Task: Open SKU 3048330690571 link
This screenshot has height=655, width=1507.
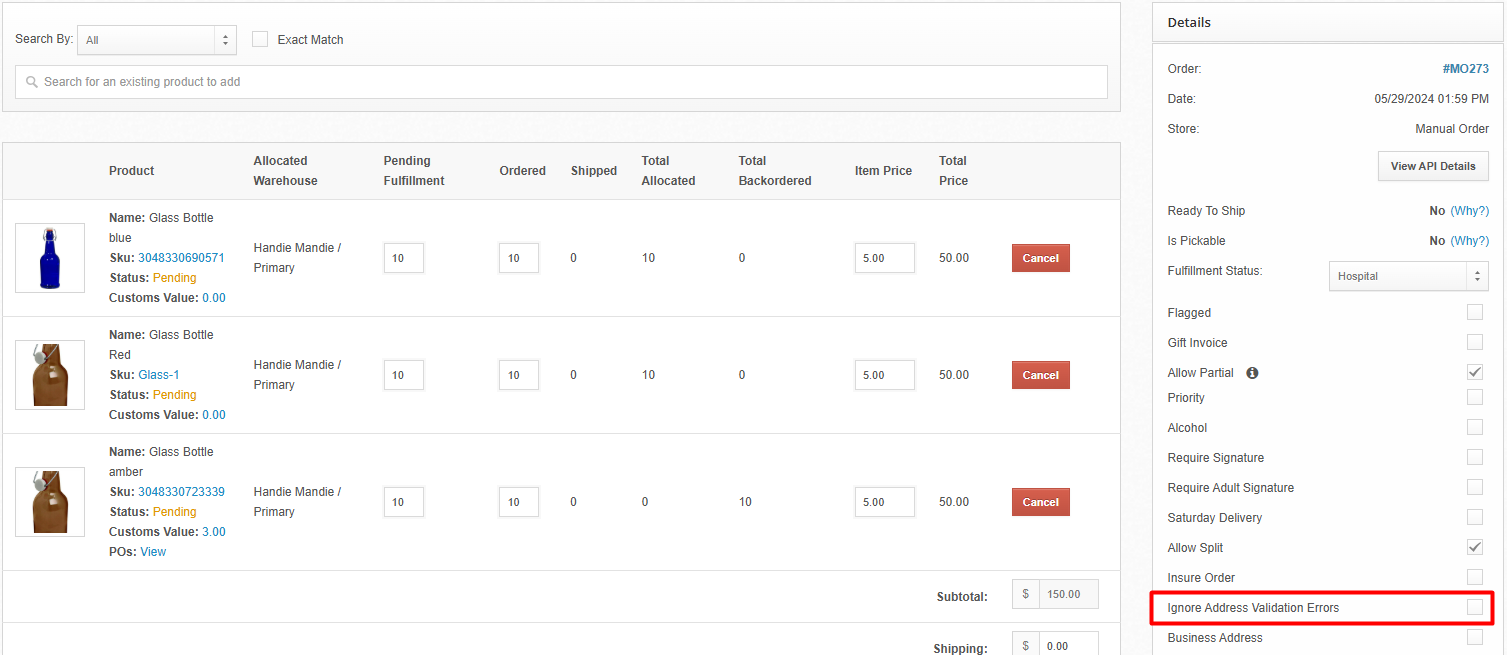Action: tap(181, 258)
